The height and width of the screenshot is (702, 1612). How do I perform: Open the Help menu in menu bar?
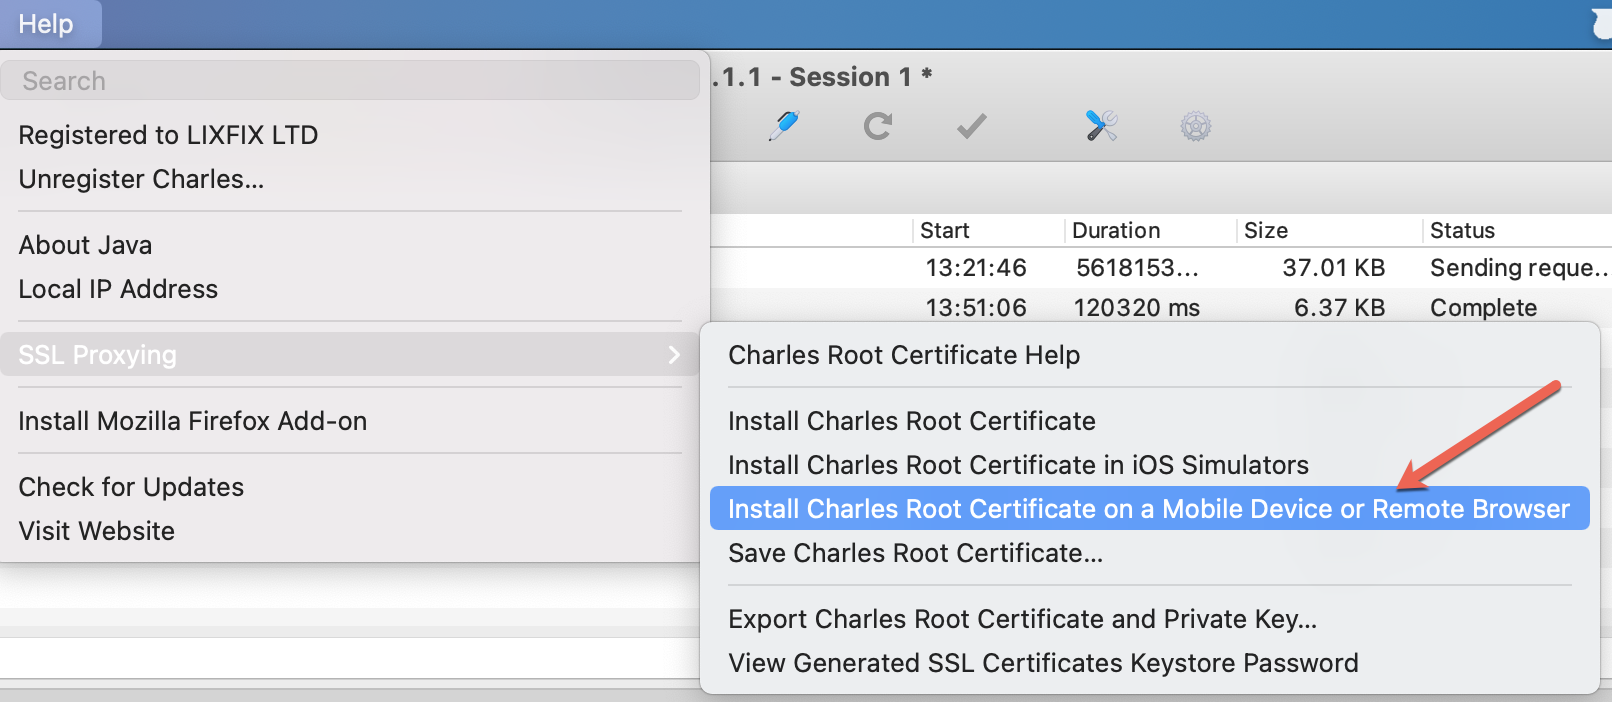46,24
